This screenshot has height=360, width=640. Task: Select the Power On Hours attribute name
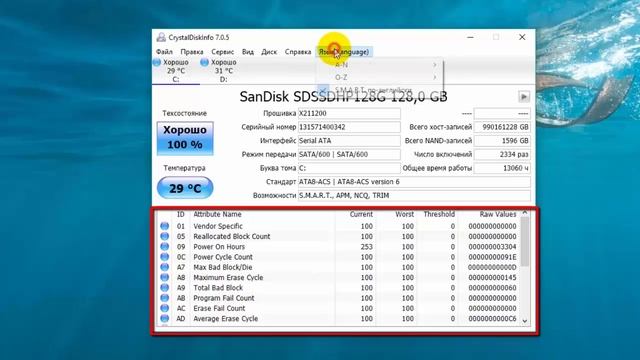(x=219, y=247)
